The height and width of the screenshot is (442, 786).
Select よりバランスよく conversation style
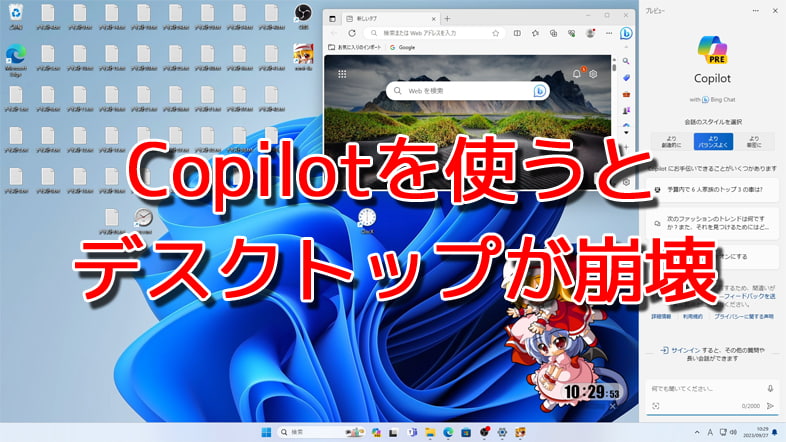tap(713, 142)
